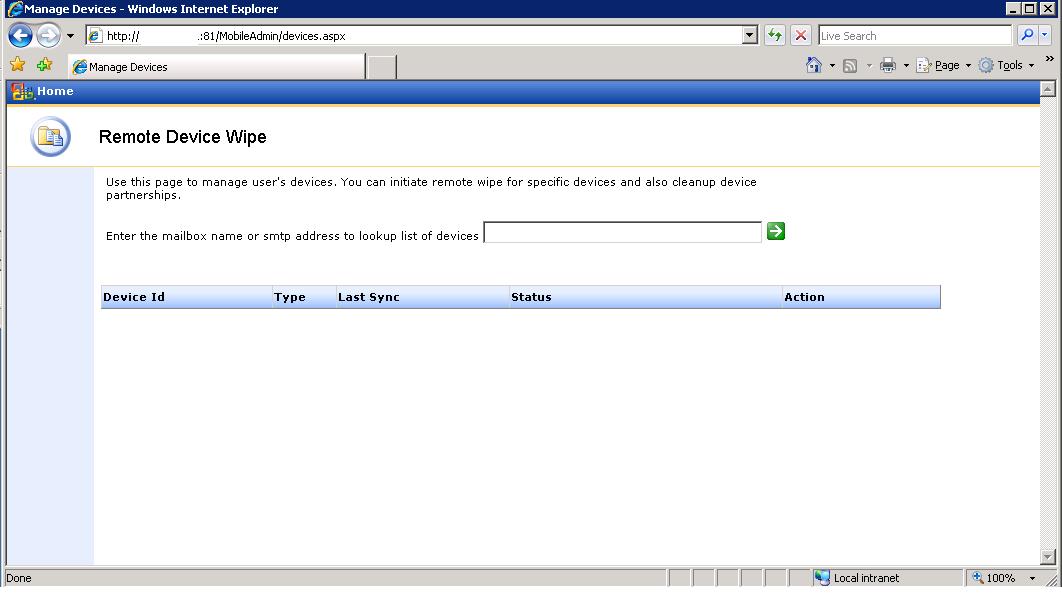
Task: Click the browser Forward arrow button
Action: pos(48,35)
